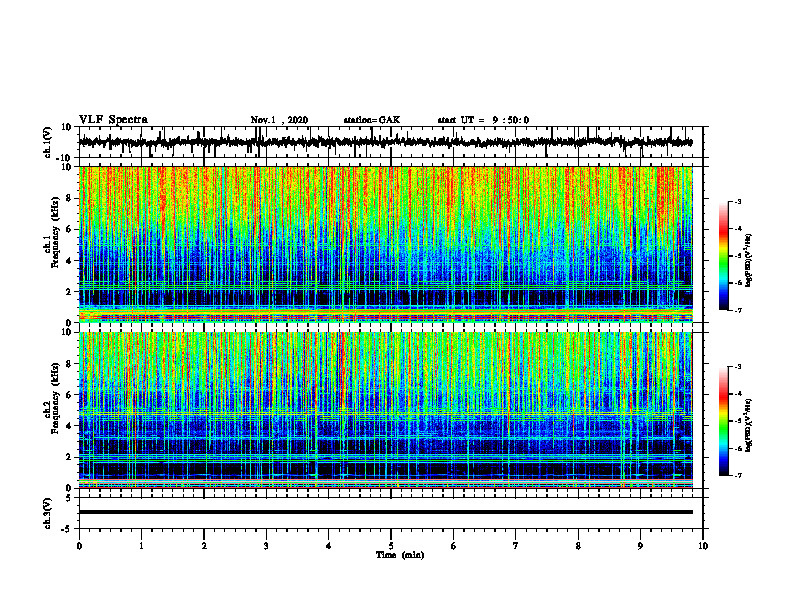Image resolution: width=792 pixels, height=612 pixels.
Task: Click the ch.2 color bar units label
Action: 749,426
